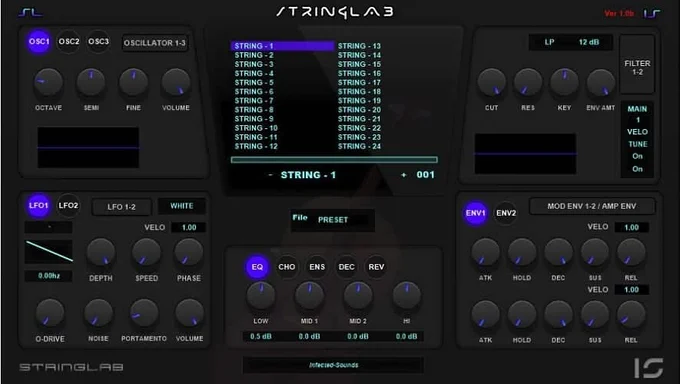Switch to LFO2
This screenshot has height=384, width=680.
68,205
